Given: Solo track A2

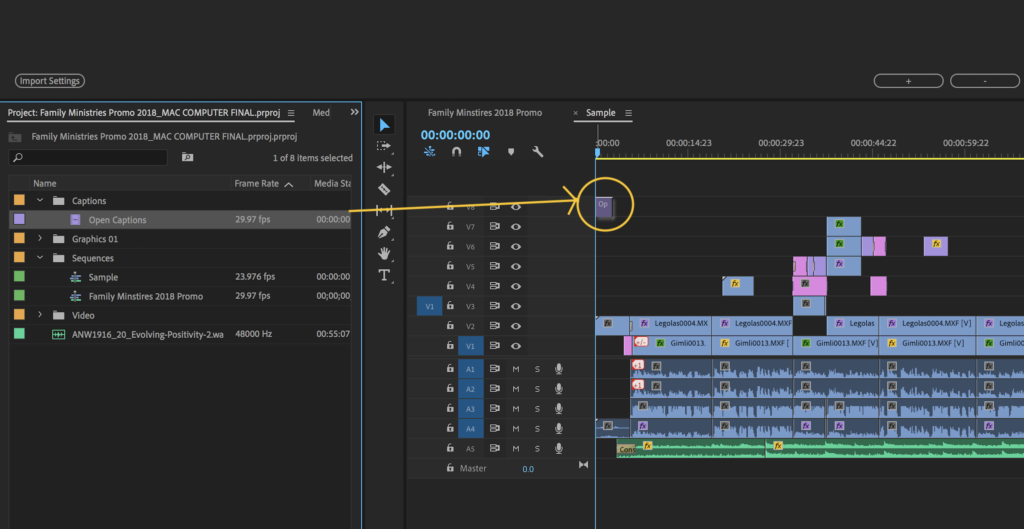Looking at the screenshot, I should tap(537, 389).
